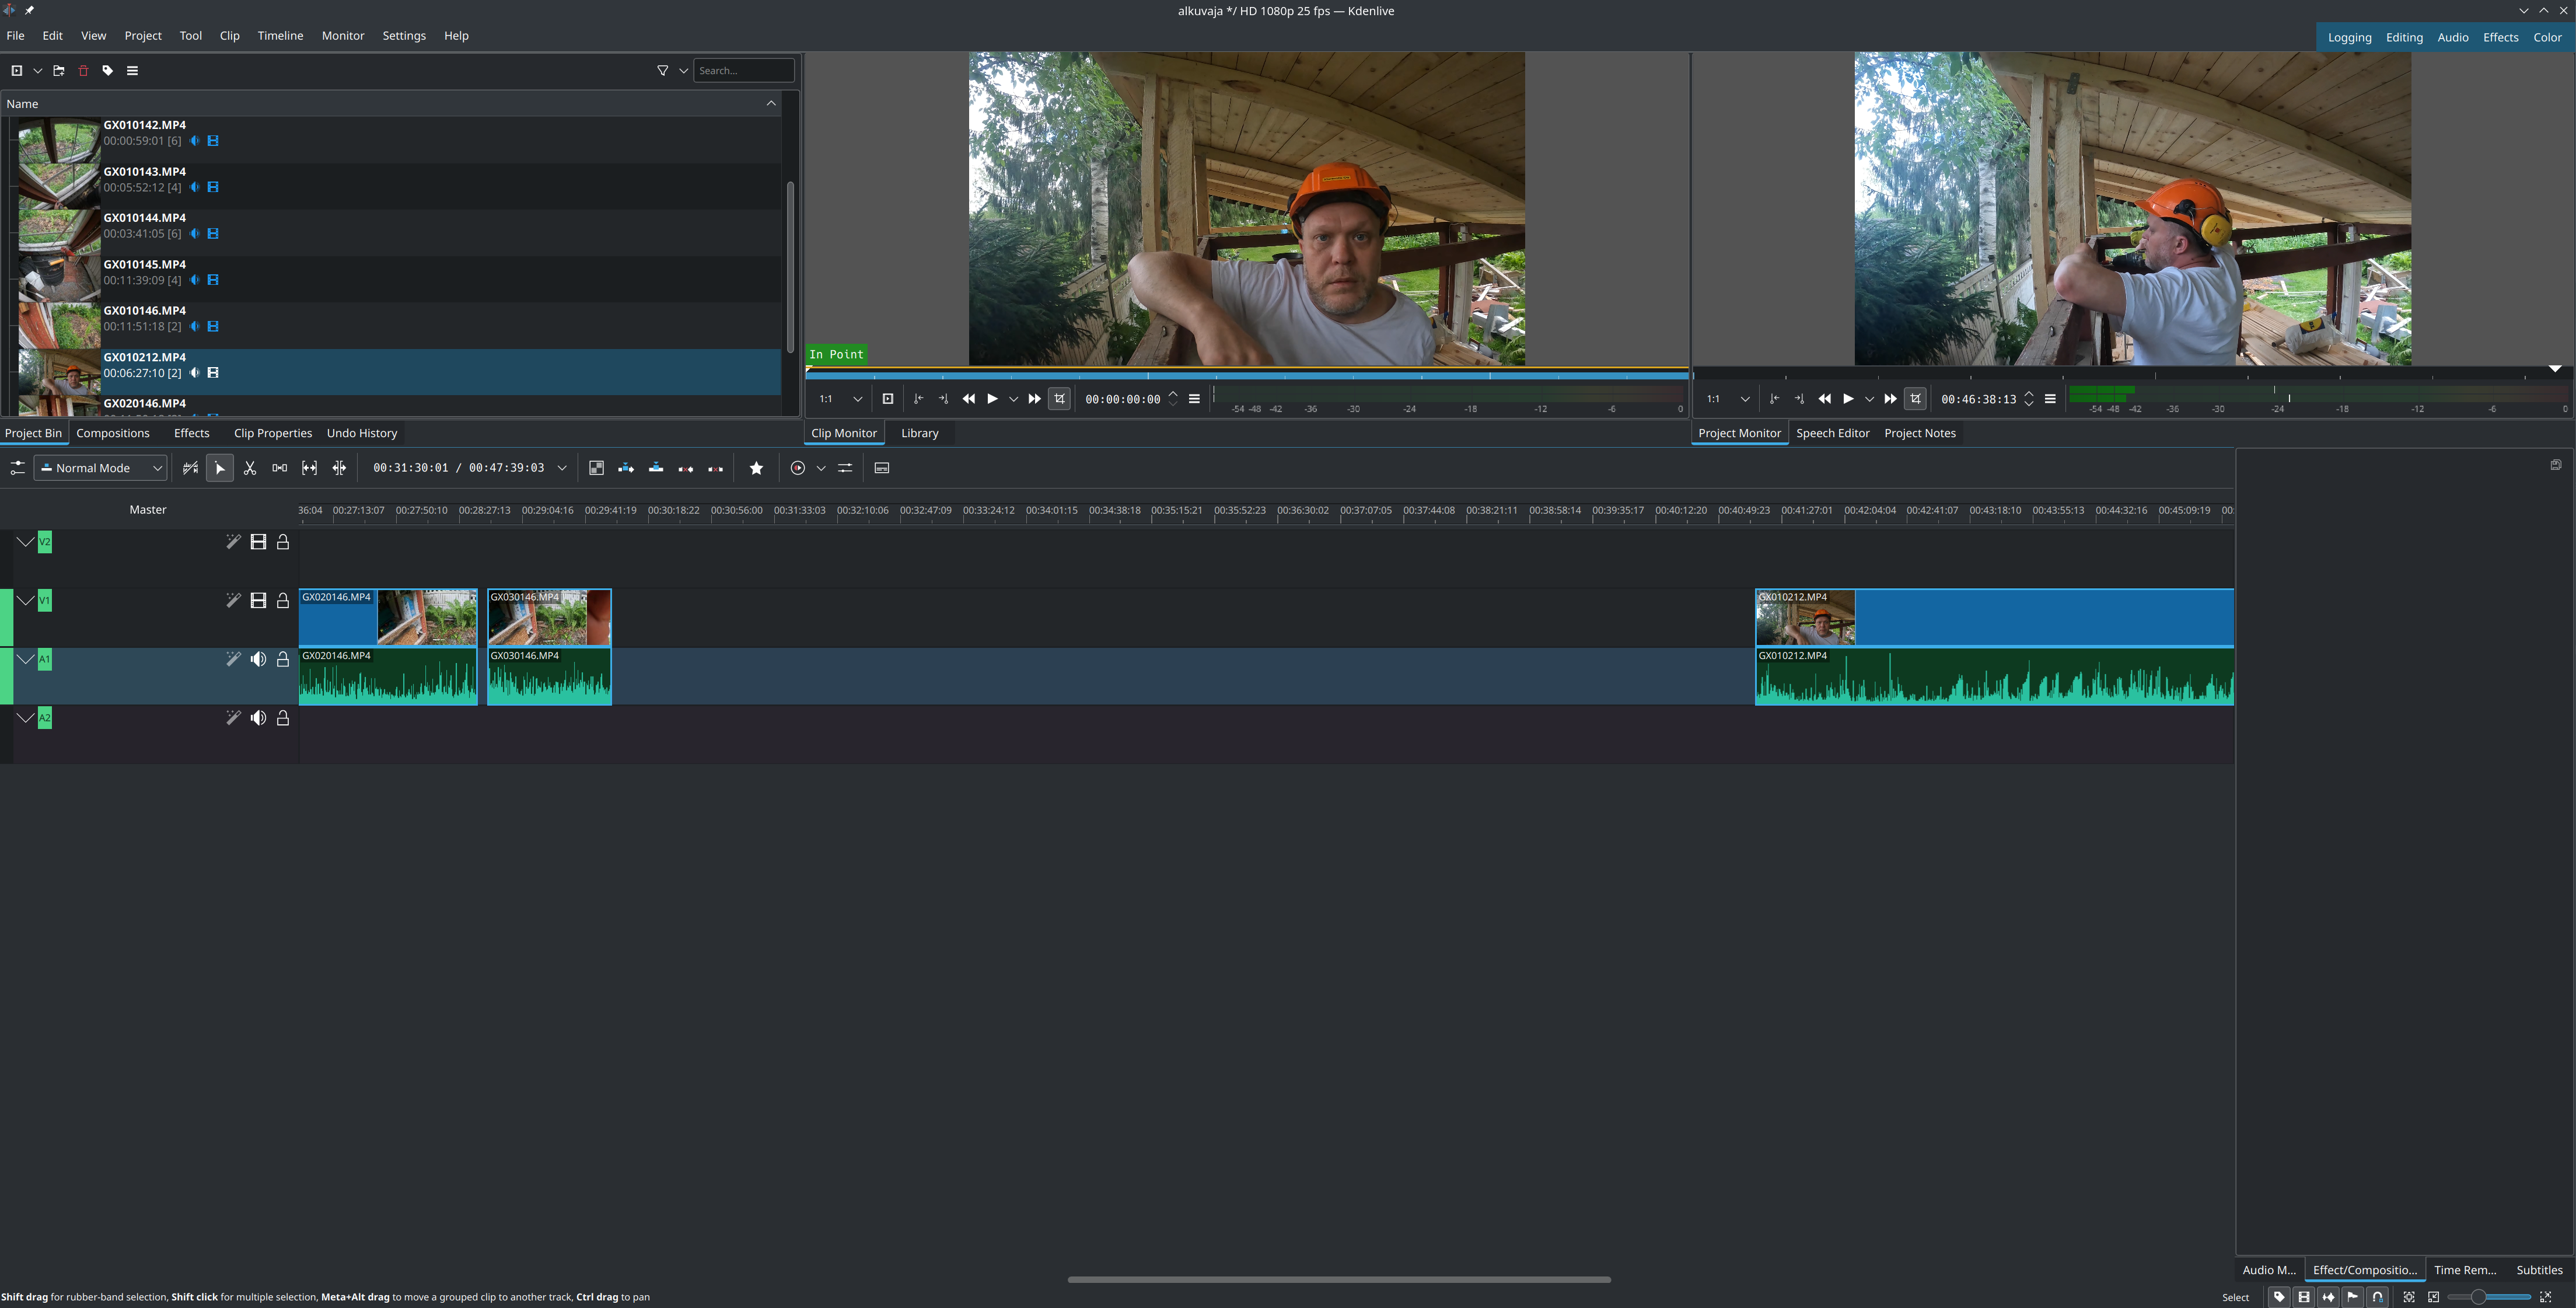The height and width of the screenshot is (1308, 2576).
Task: Select the Spacer tool in timeline toolbar
Action: coord(279,468)
